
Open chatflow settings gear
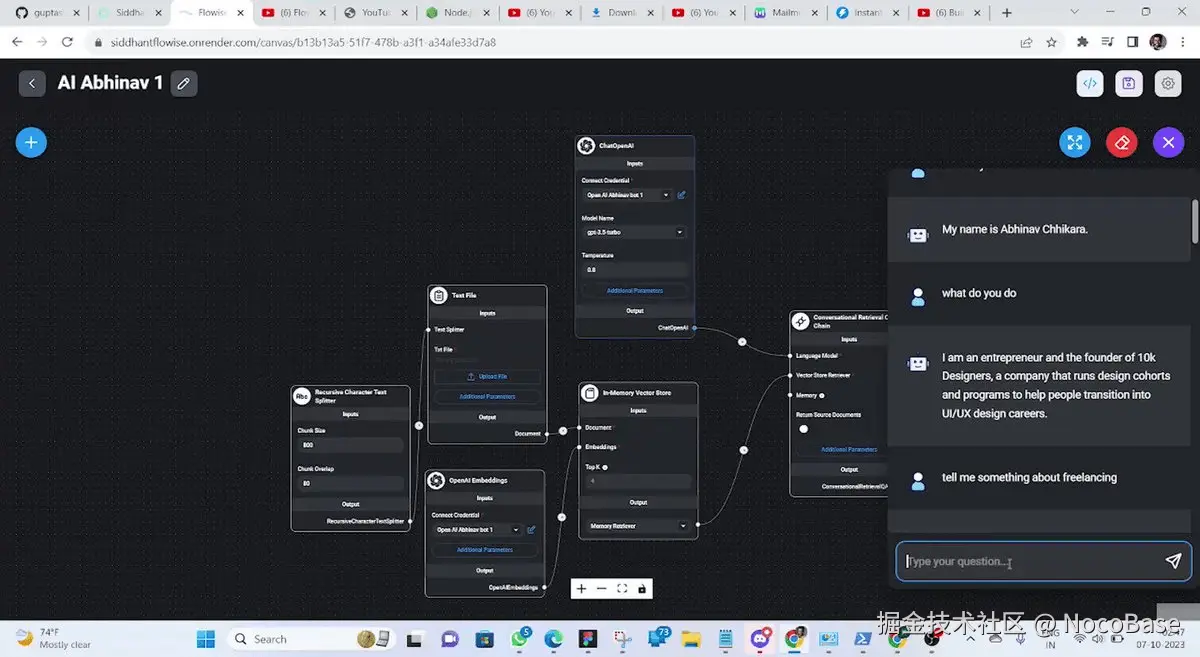point(1168,83)
